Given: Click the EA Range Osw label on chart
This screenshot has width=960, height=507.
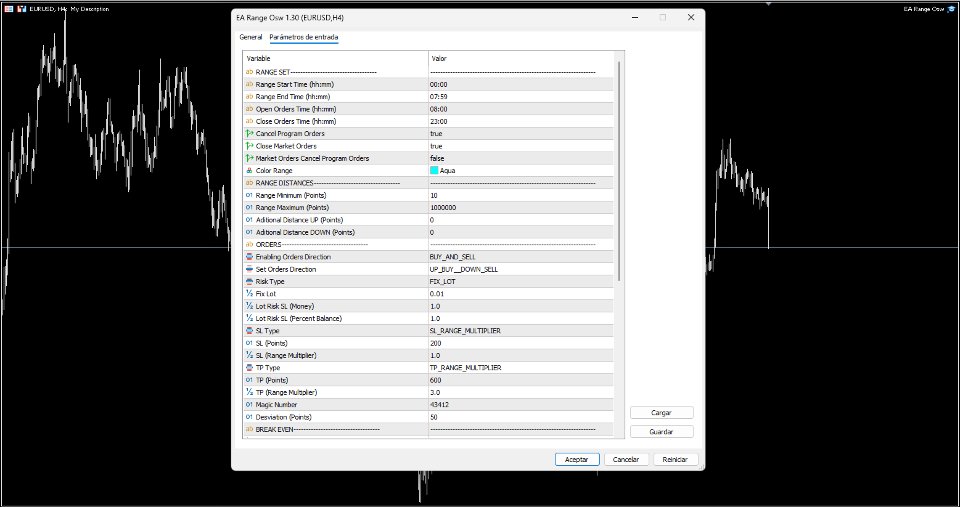Looking at the screenshot, I should click(924, 9).
